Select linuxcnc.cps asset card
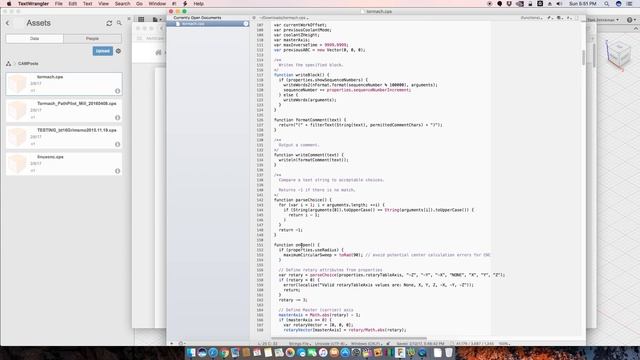This screenshot has height=360, width=640. (64, 164)
